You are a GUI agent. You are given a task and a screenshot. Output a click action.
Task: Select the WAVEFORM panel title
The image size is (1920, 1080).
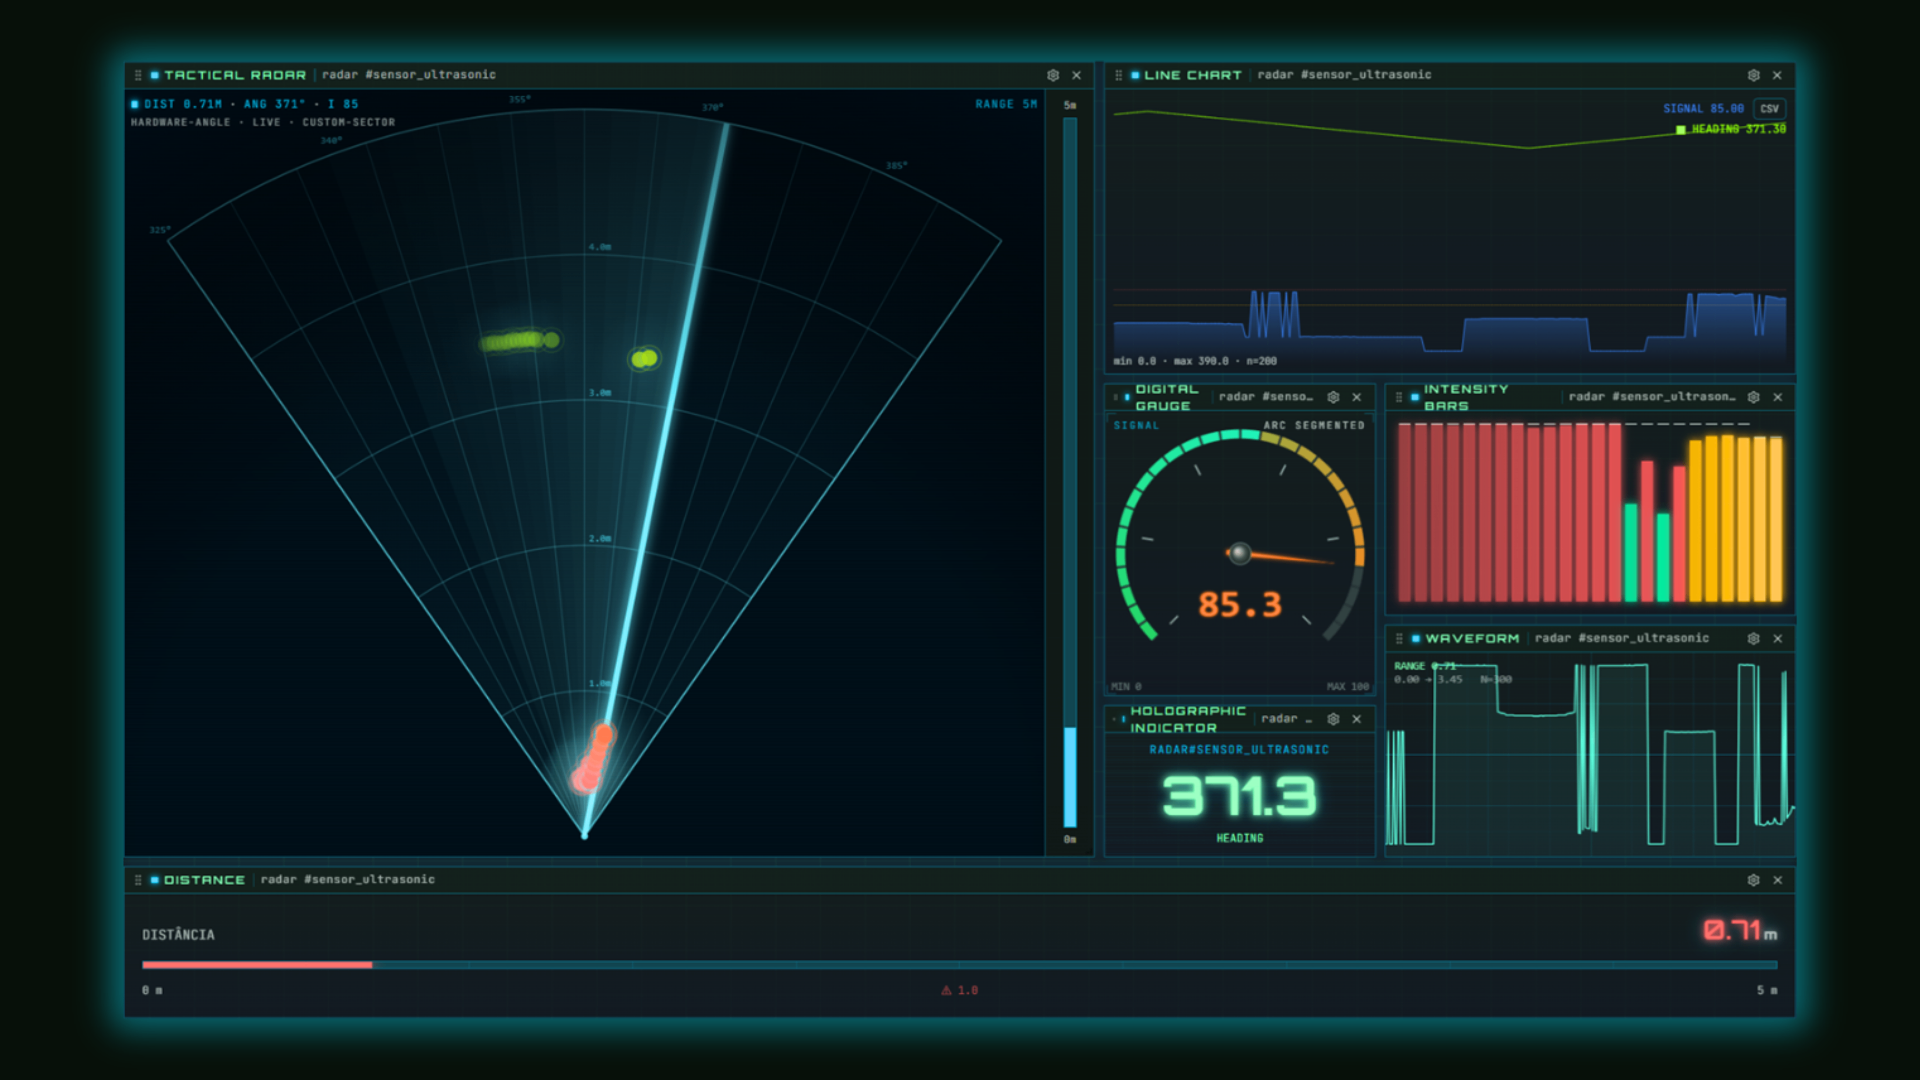click(1472, 638)
